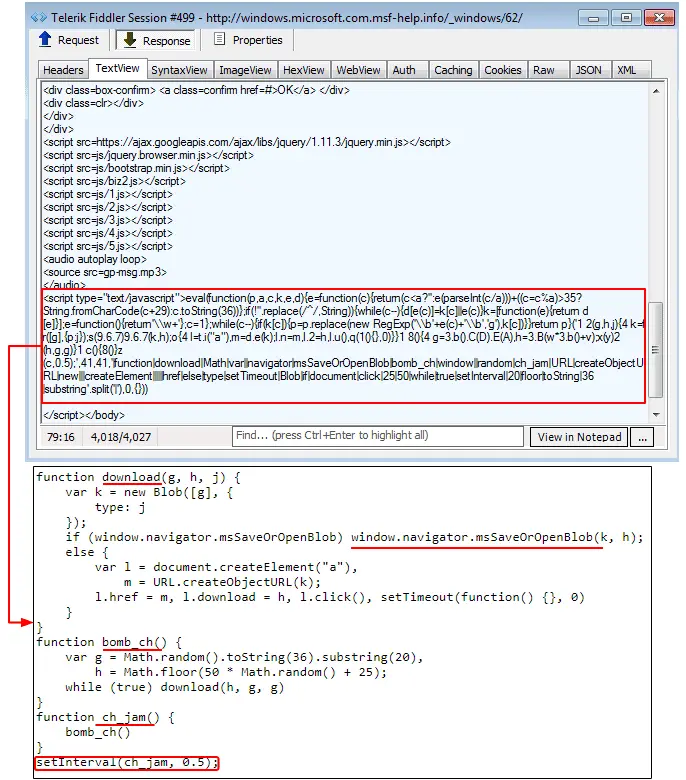Click the ellipsis button beside View in Notepad

pyautogui.click(x=642, y=437)
